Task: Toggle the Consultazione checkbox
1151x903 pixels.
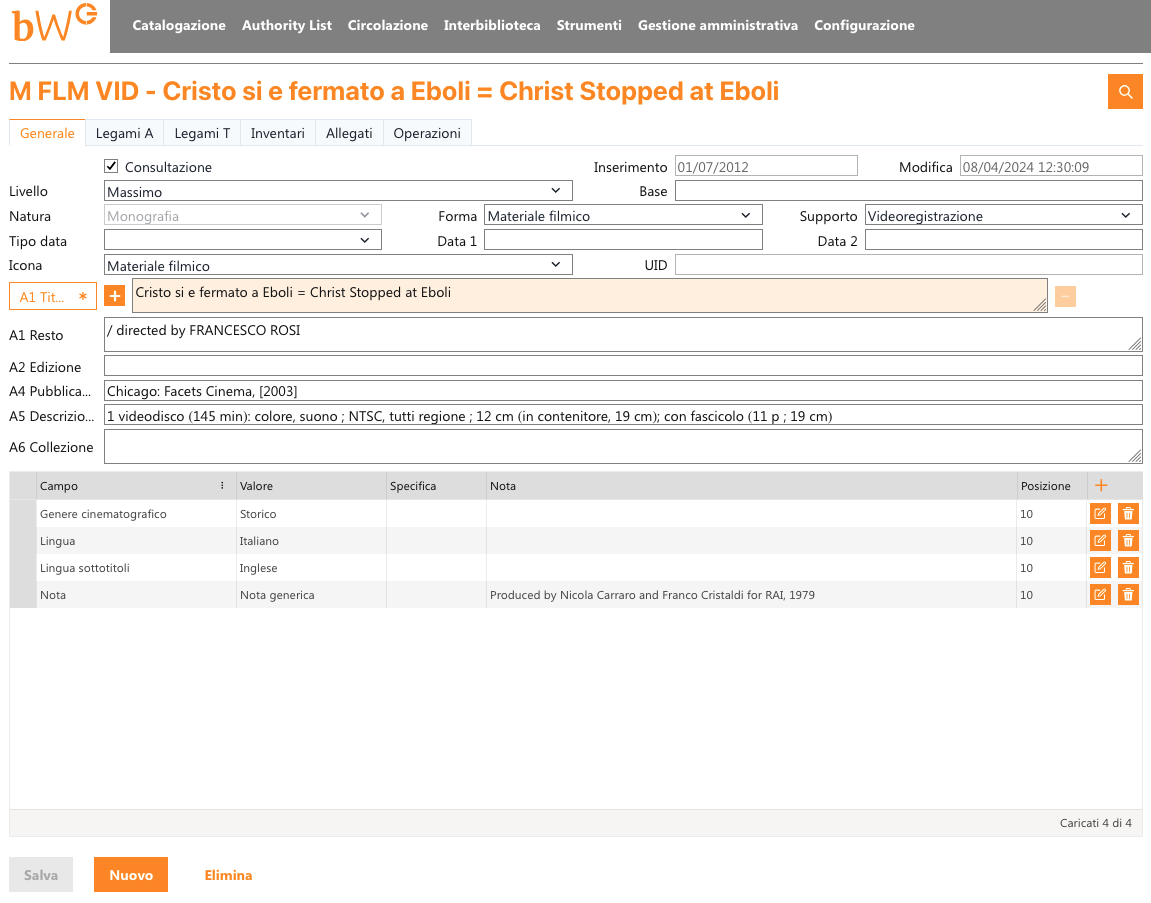Action: (112, 167)
